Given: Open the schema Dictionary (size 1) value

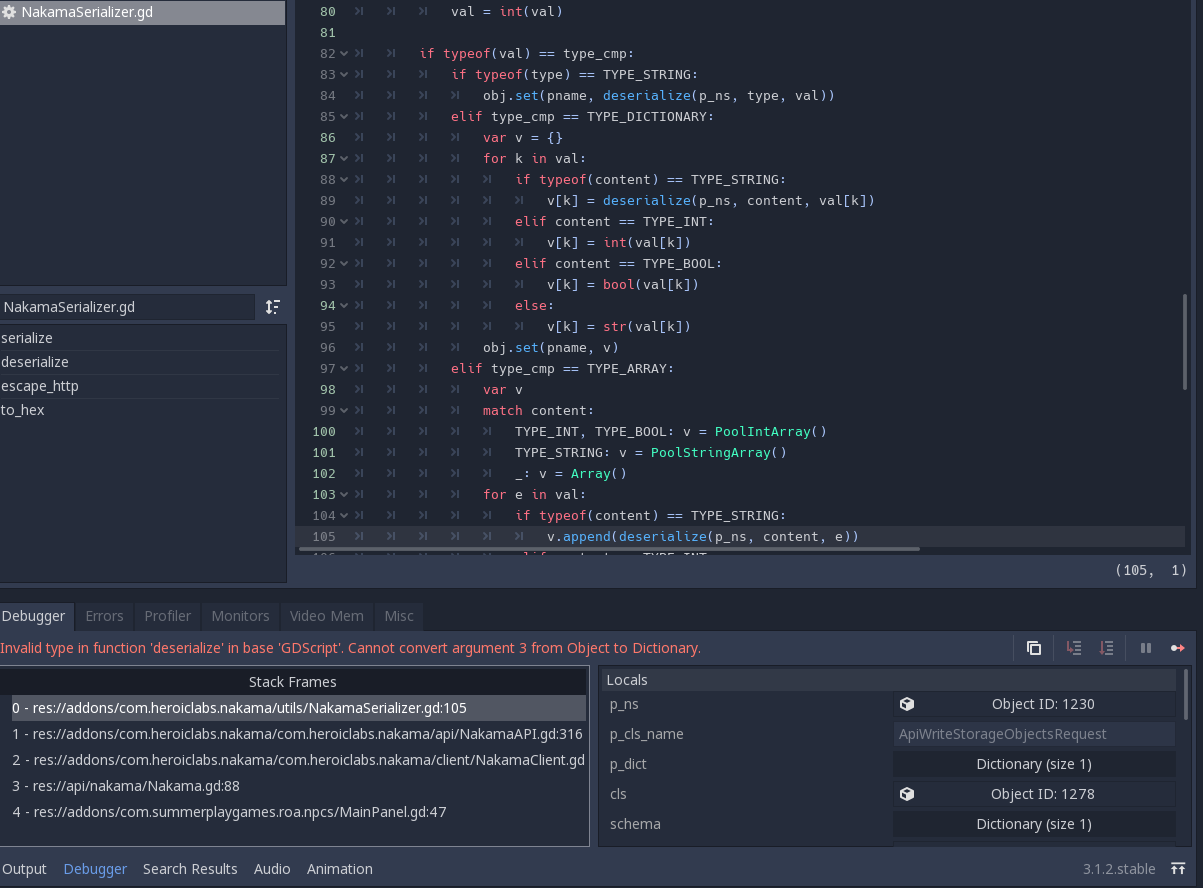Looking at the screenshot, I should click(1034, 824).
